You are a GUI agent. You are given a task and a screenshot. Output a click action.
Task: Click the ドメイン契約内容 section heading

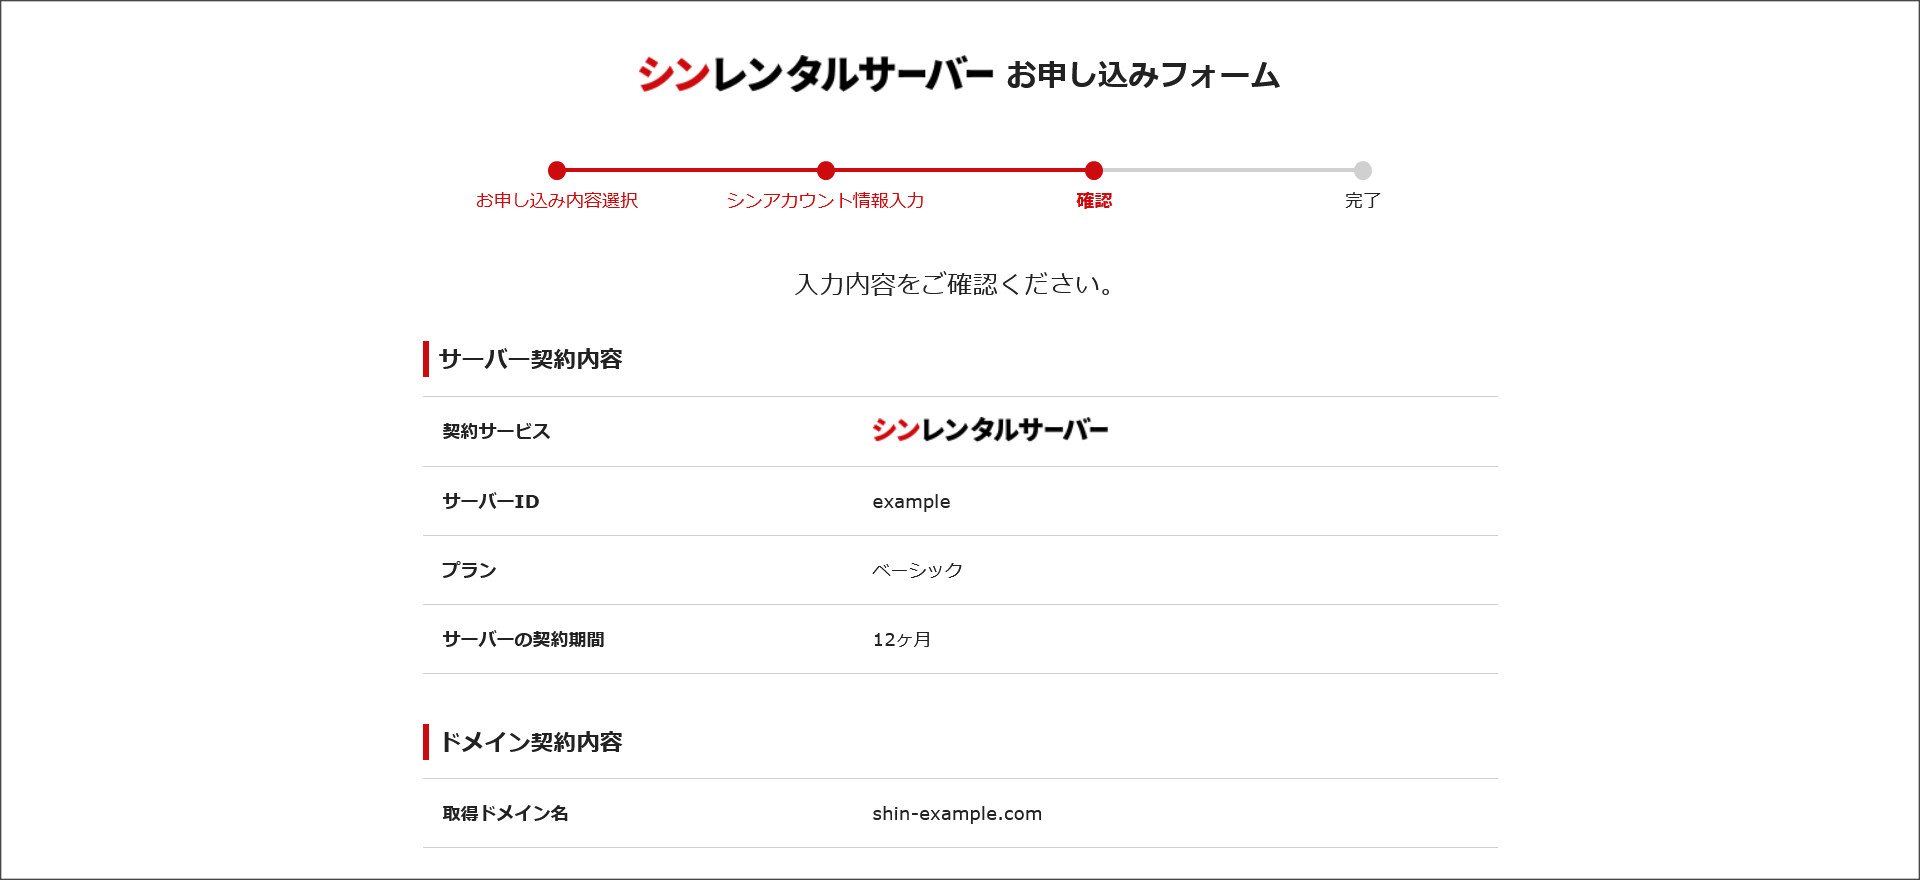click(531, 742)
